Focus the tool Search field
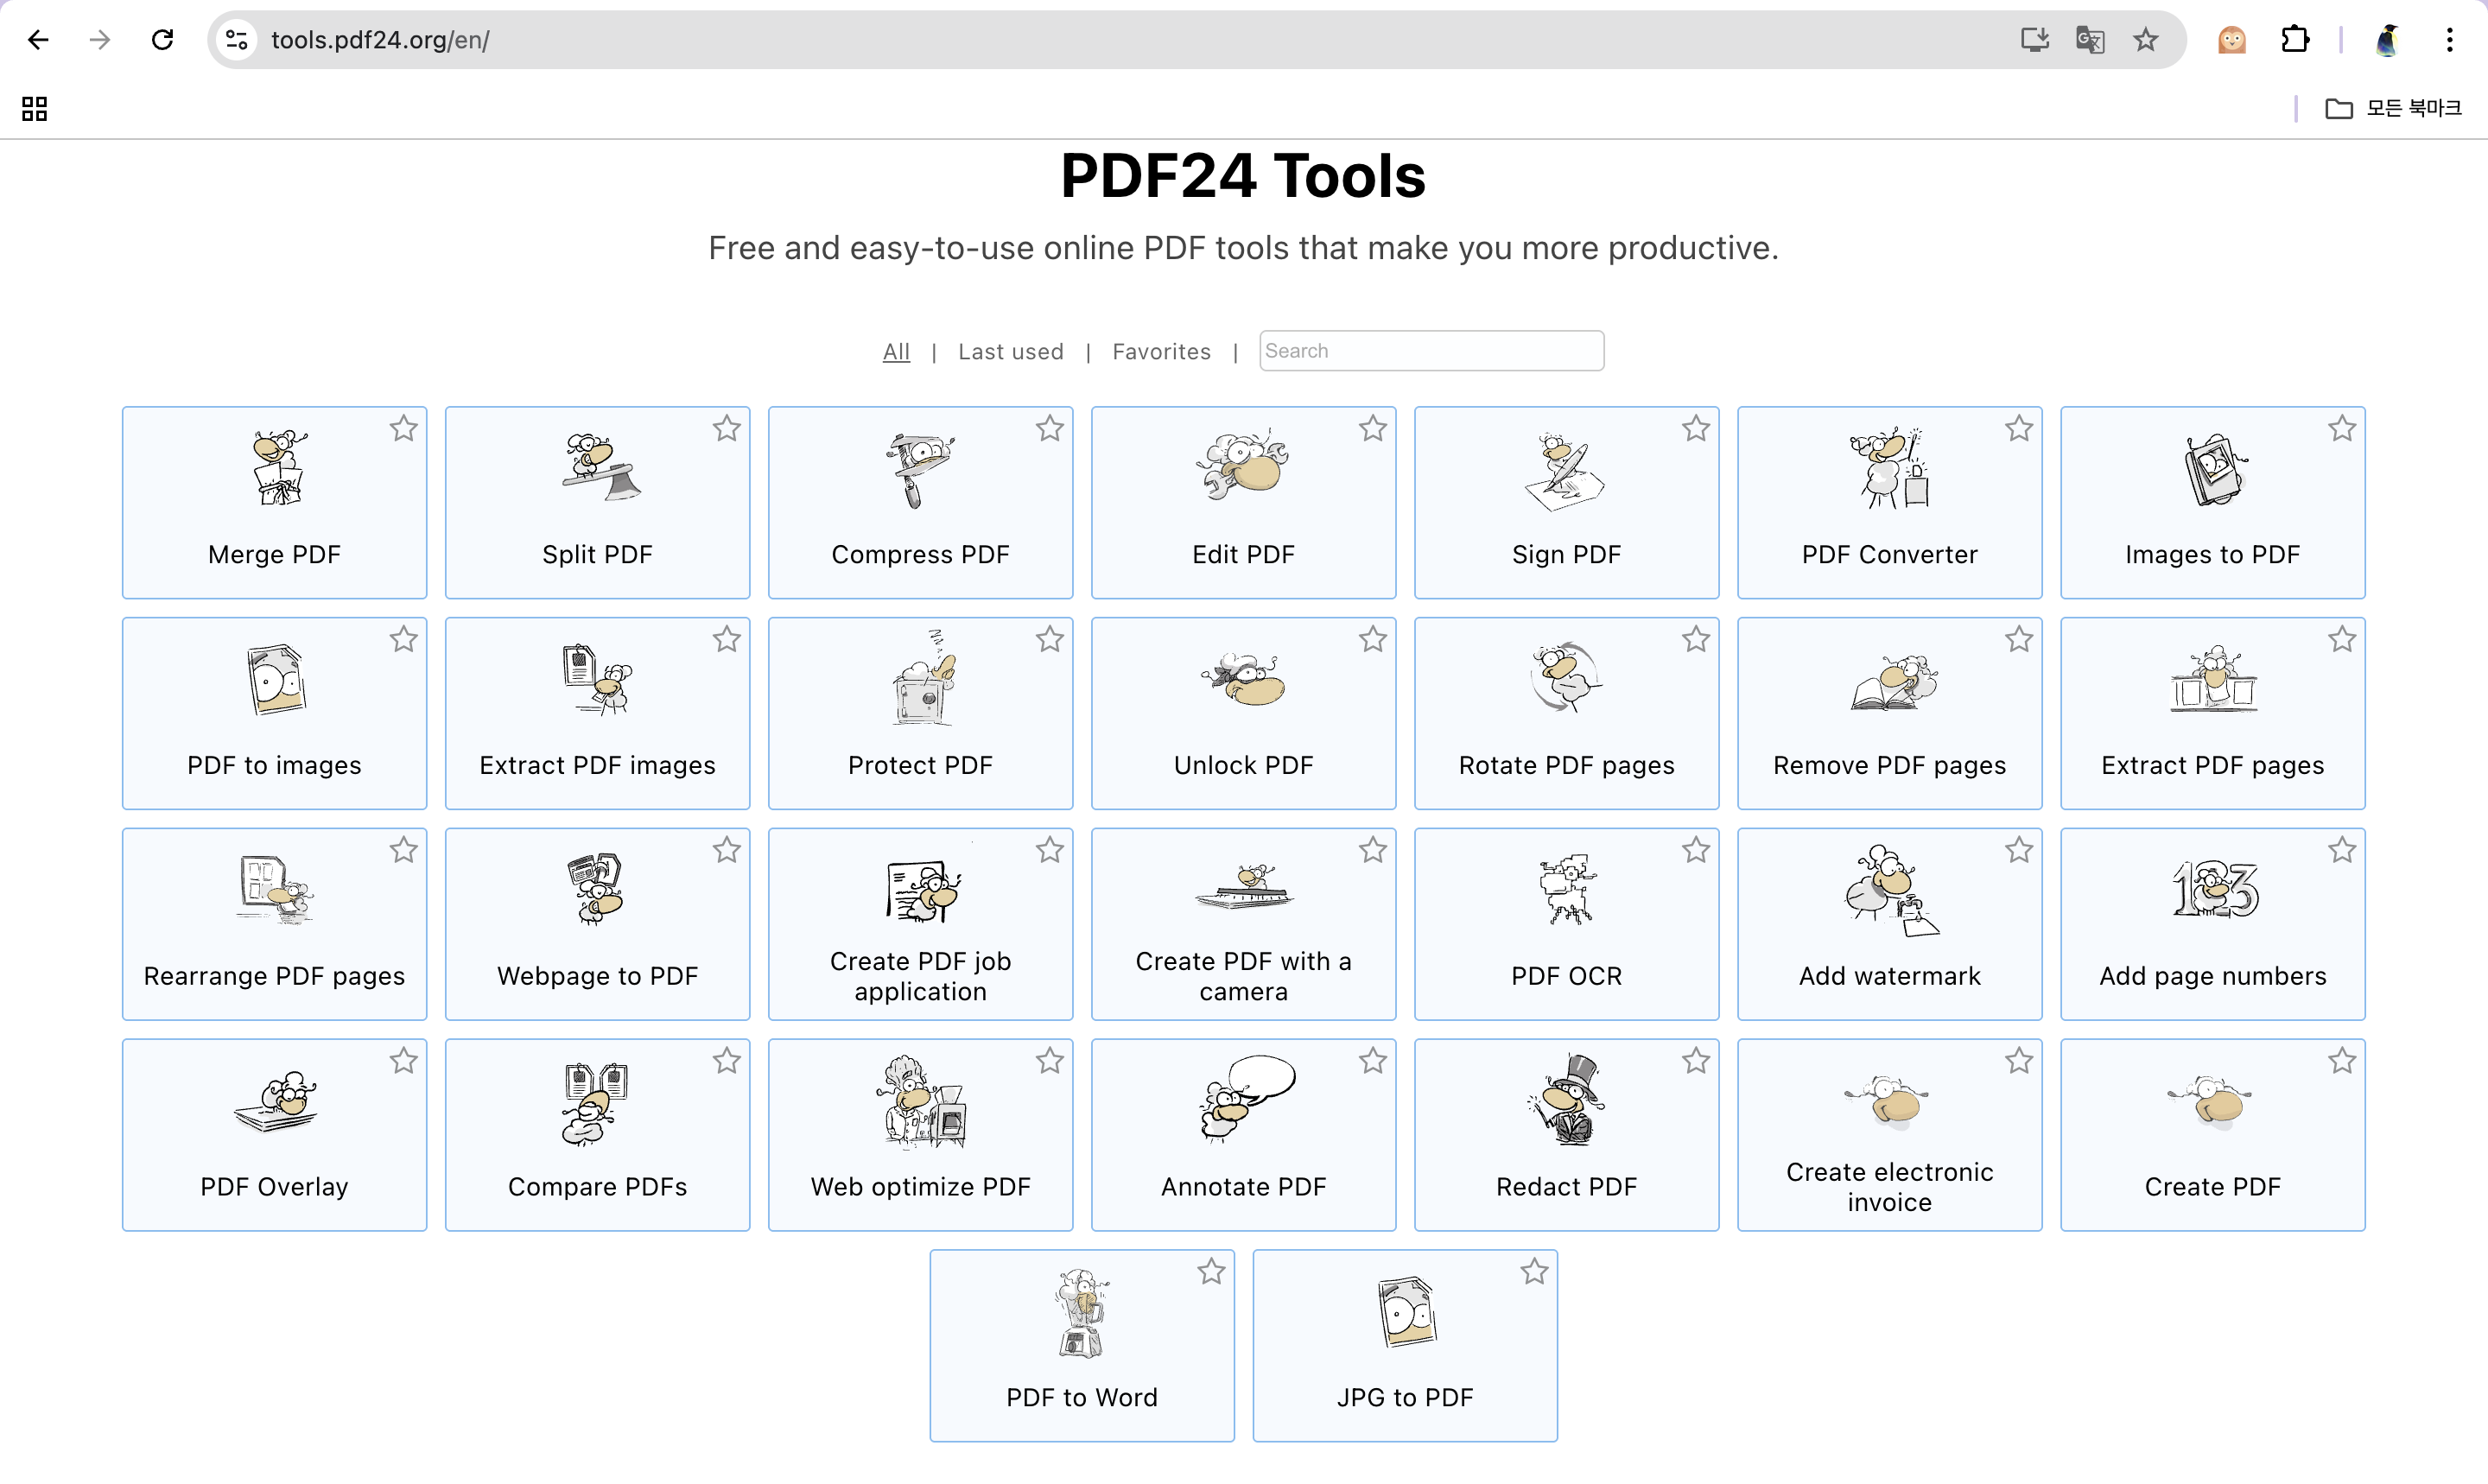 click(x=1431, y=351)
